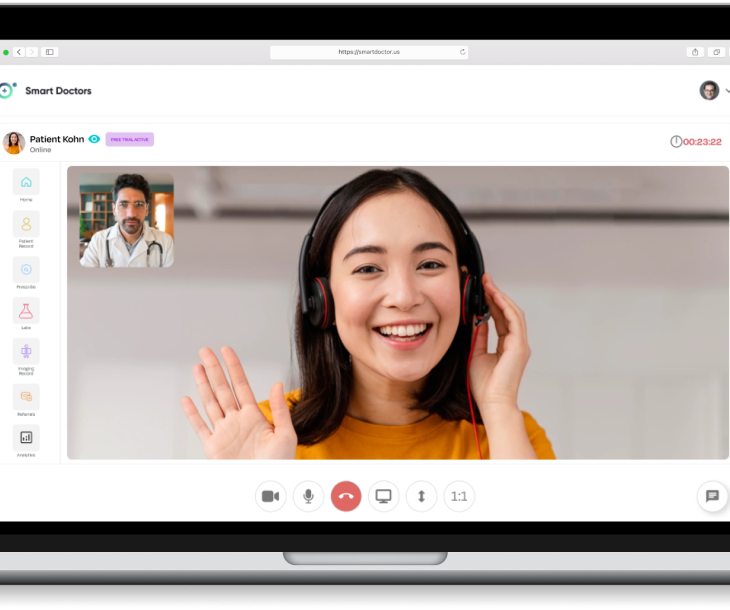Open Imaging Record in sidebar
The width and height of the screenshot is (730, 610).
click(26, 352)
